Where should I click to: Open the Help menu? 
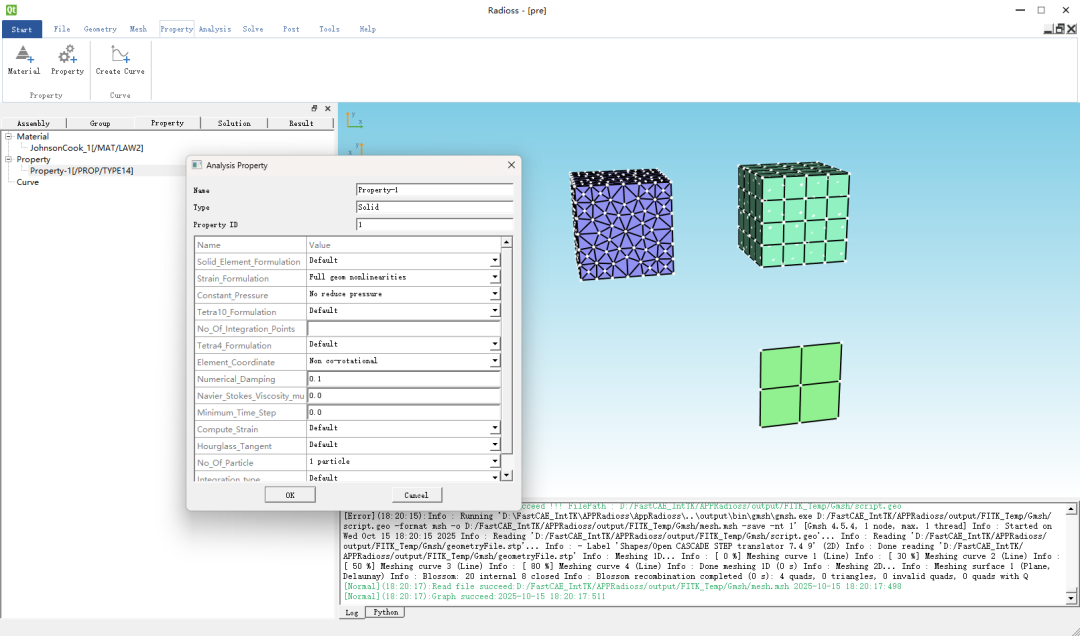click(x=367, y=29)
